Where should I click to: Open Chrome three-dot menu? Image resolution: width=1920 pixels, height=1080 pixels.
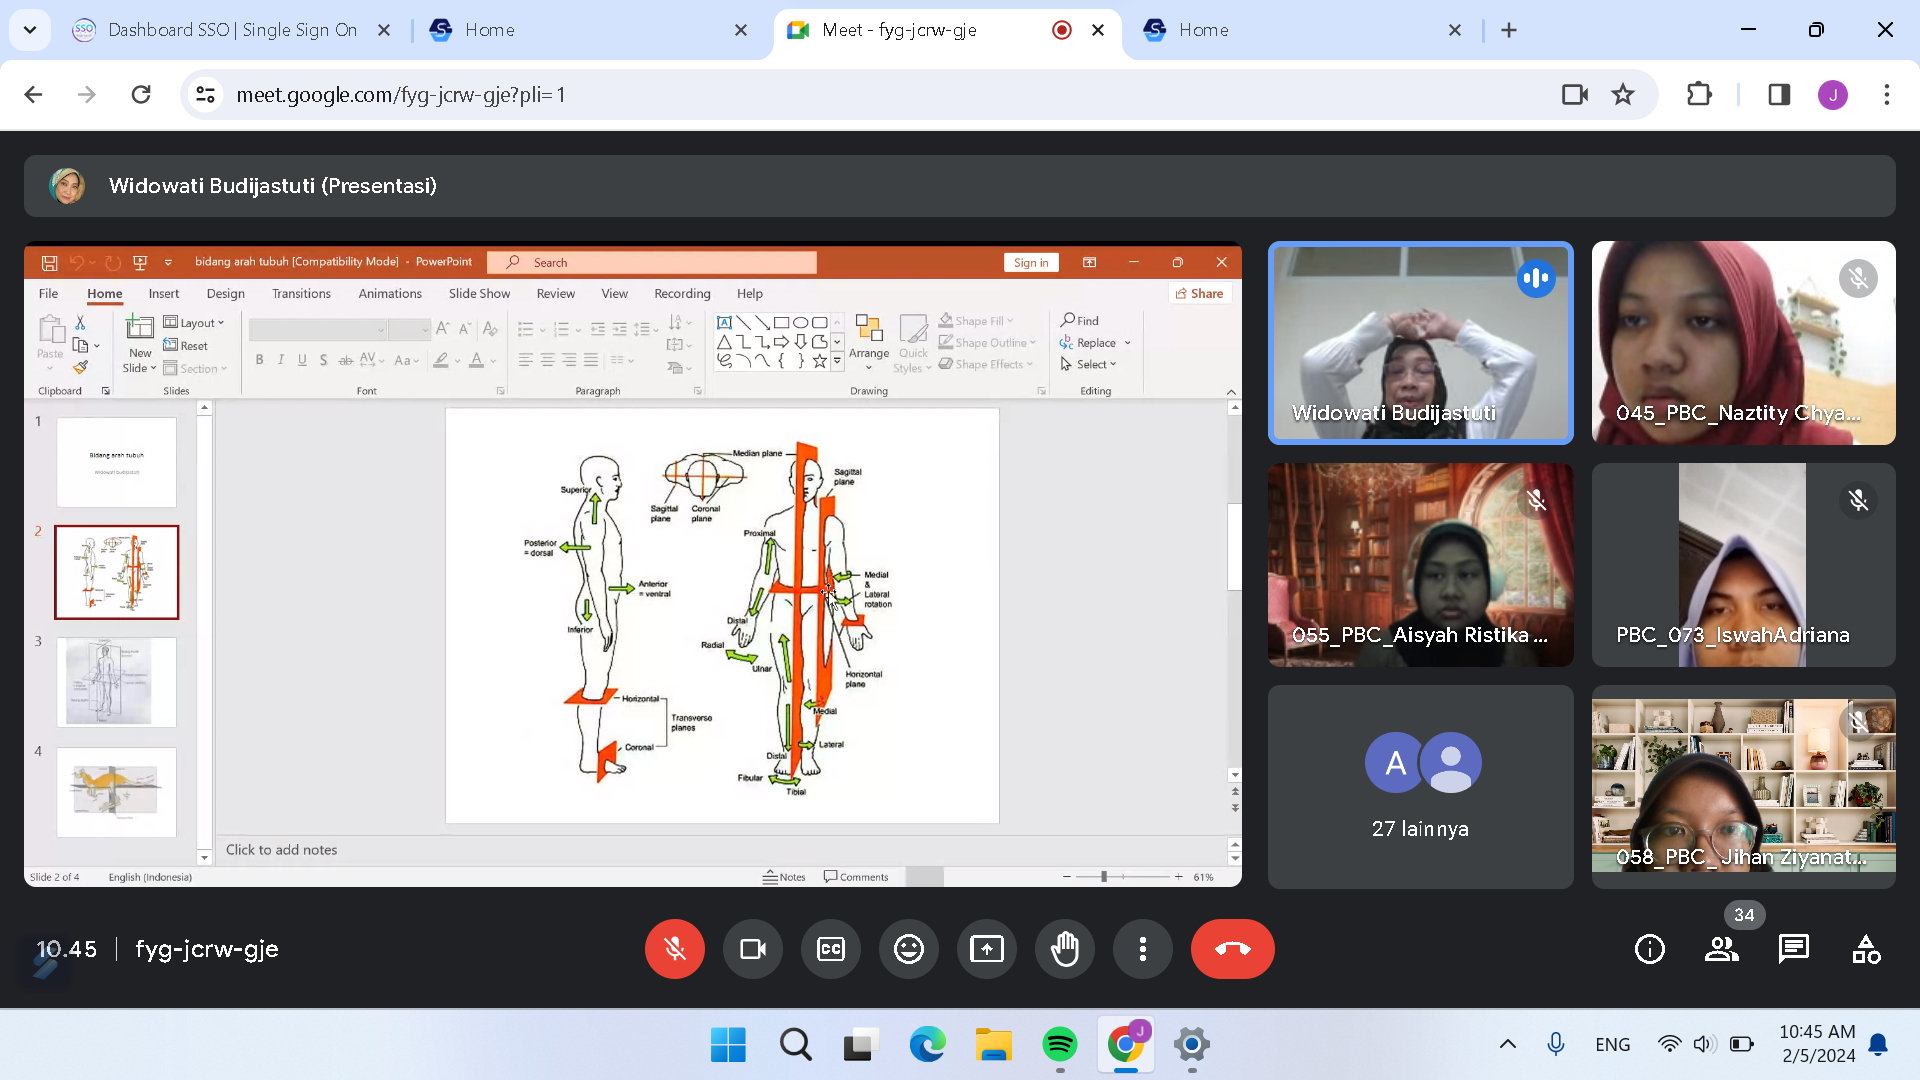(1887, 94)
